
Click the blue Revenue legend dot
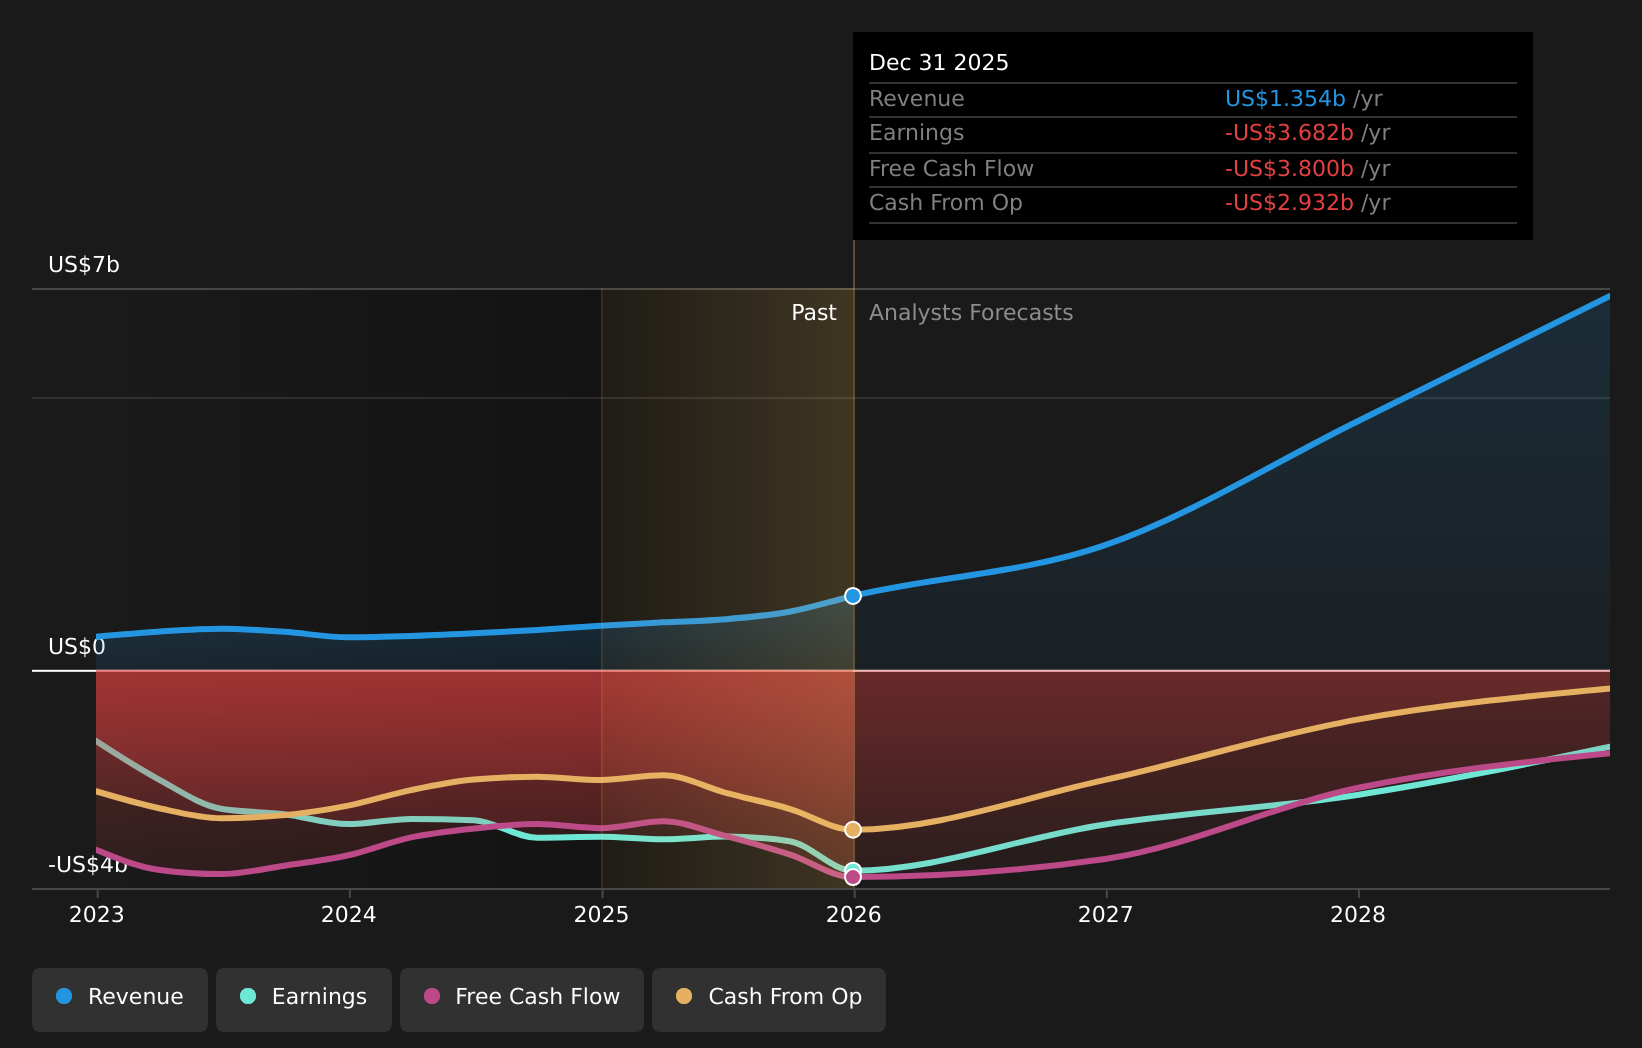[64, 997]
